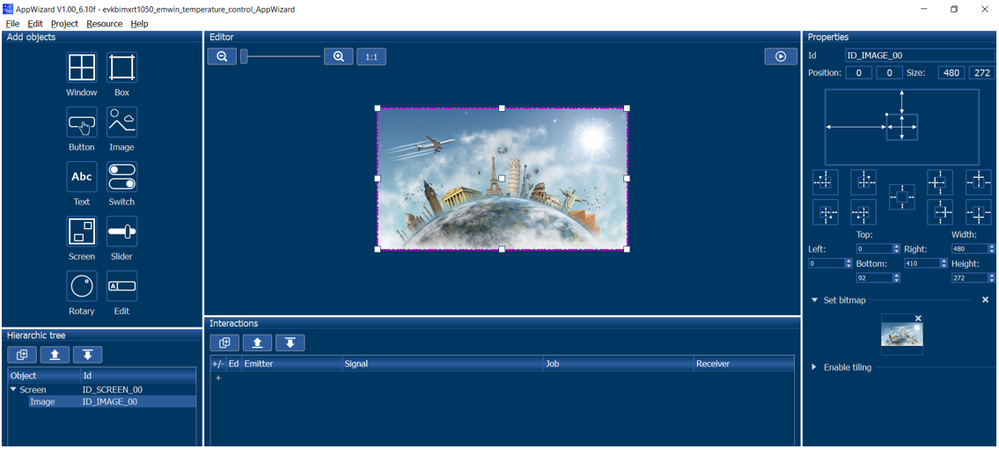Add a Switch object
This screenshot has width=999, height=450.
pyautogui.click(x=122, y=177)
